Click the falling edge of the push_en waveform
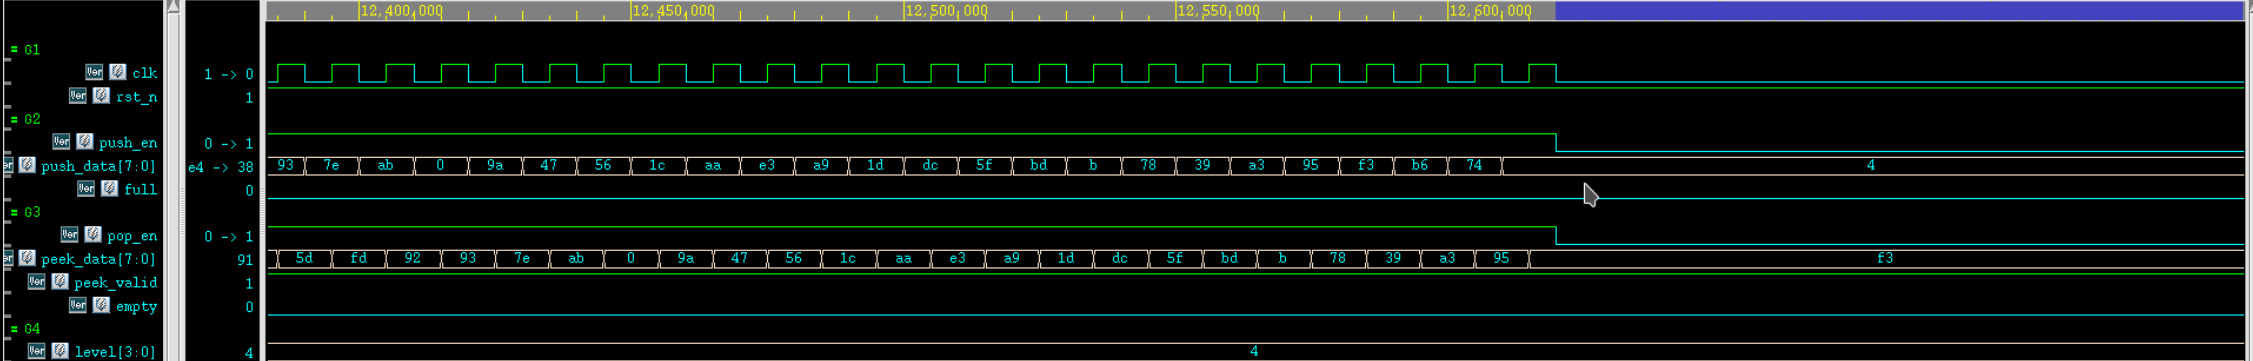 1556,143
